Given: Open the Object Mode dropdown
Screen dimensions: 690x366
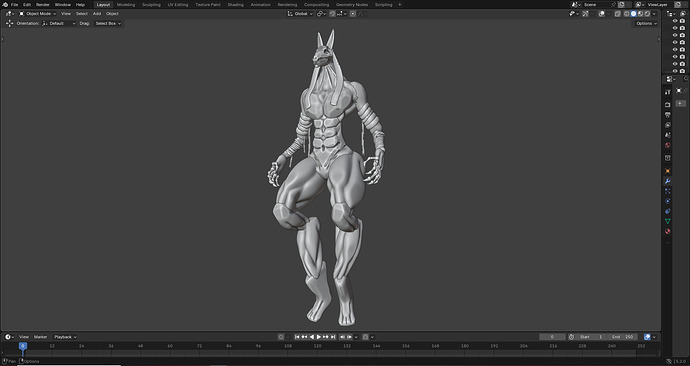Looking at the screenshot, I should (x=37, y=14).
